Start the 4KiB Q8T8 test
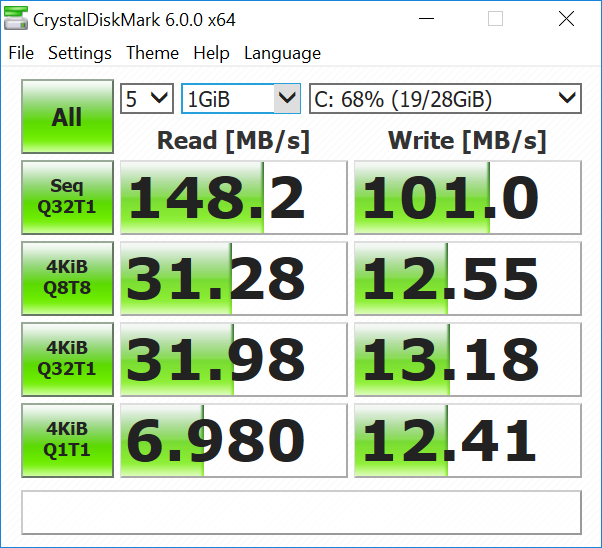Viewport: 602px width, 548px height. pos(68,278)
